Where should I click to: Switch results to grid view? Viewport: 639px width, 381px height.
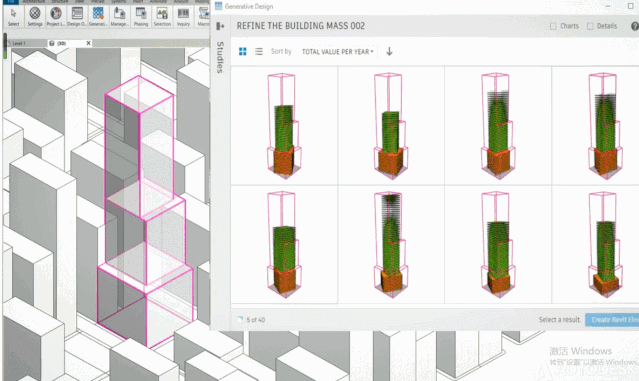242,51
